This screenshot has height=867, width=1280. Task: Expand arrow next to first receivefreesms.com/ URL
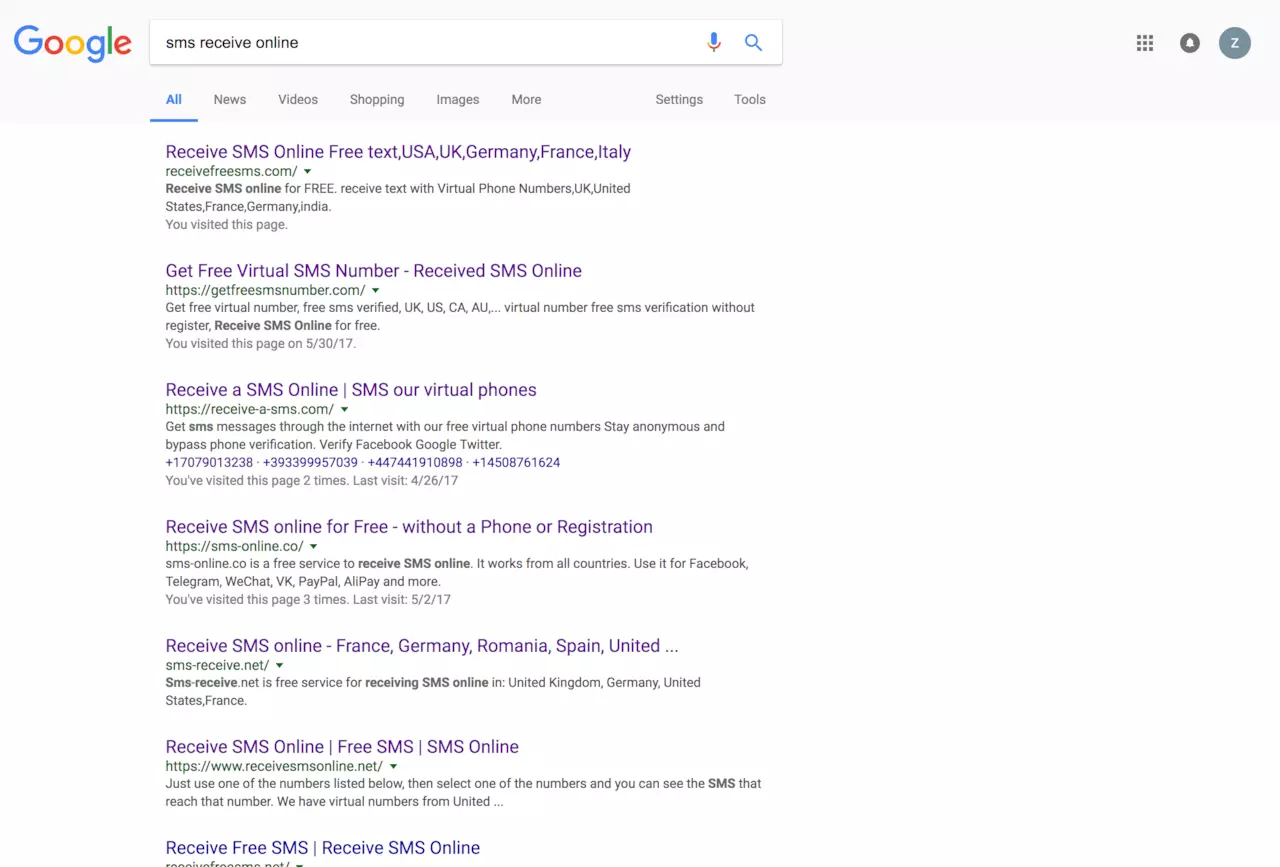[307, 172]
